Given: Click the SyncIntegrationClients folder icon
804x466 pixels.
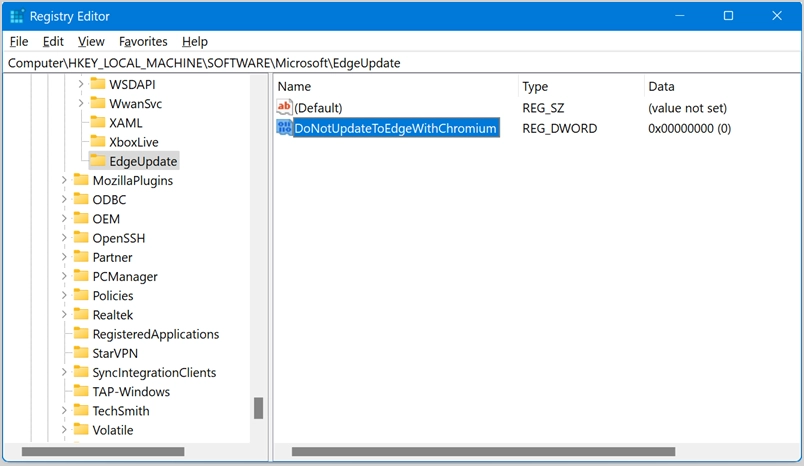Looking at the screenshot, I should pyautogui.click(x=81, y=372).
